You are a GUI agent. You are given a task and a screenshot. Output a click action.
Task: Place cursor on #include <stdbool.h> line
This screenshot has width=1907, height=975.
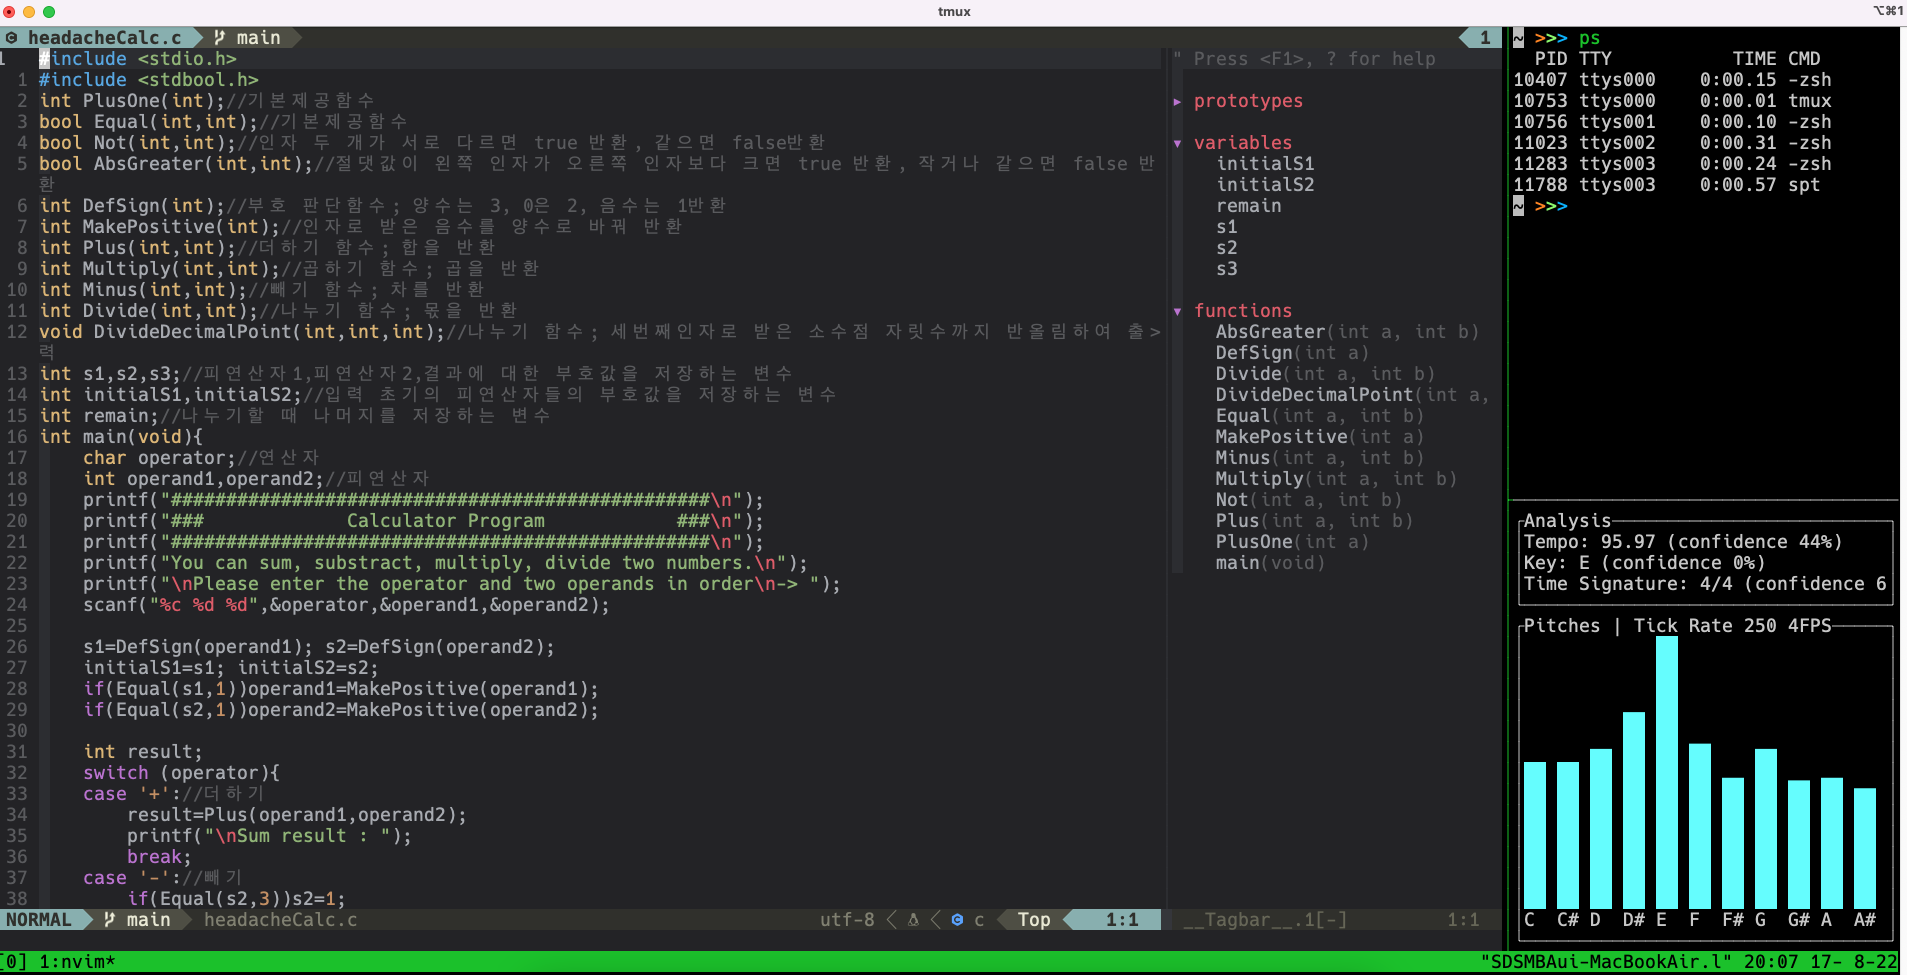pos(148,80)
